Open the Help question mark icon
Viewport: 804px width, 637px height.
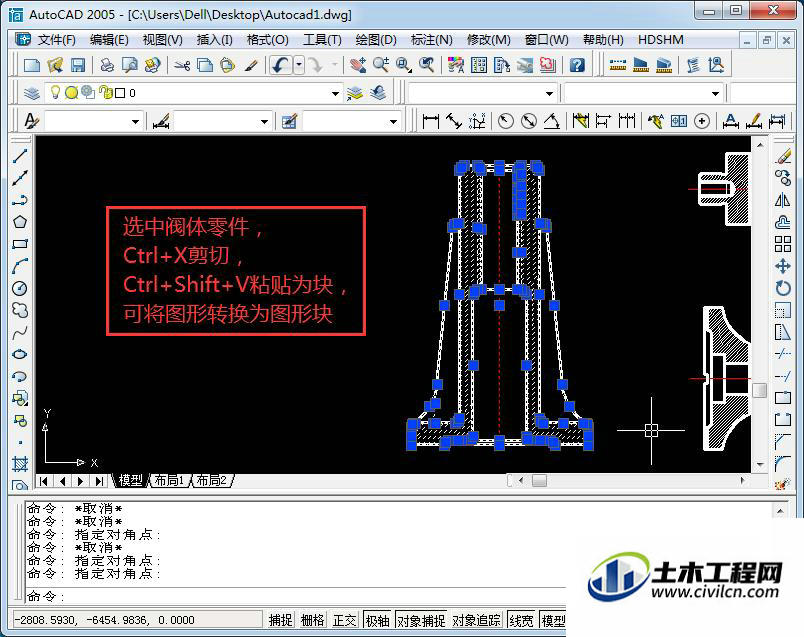click(x=577, y=65)
